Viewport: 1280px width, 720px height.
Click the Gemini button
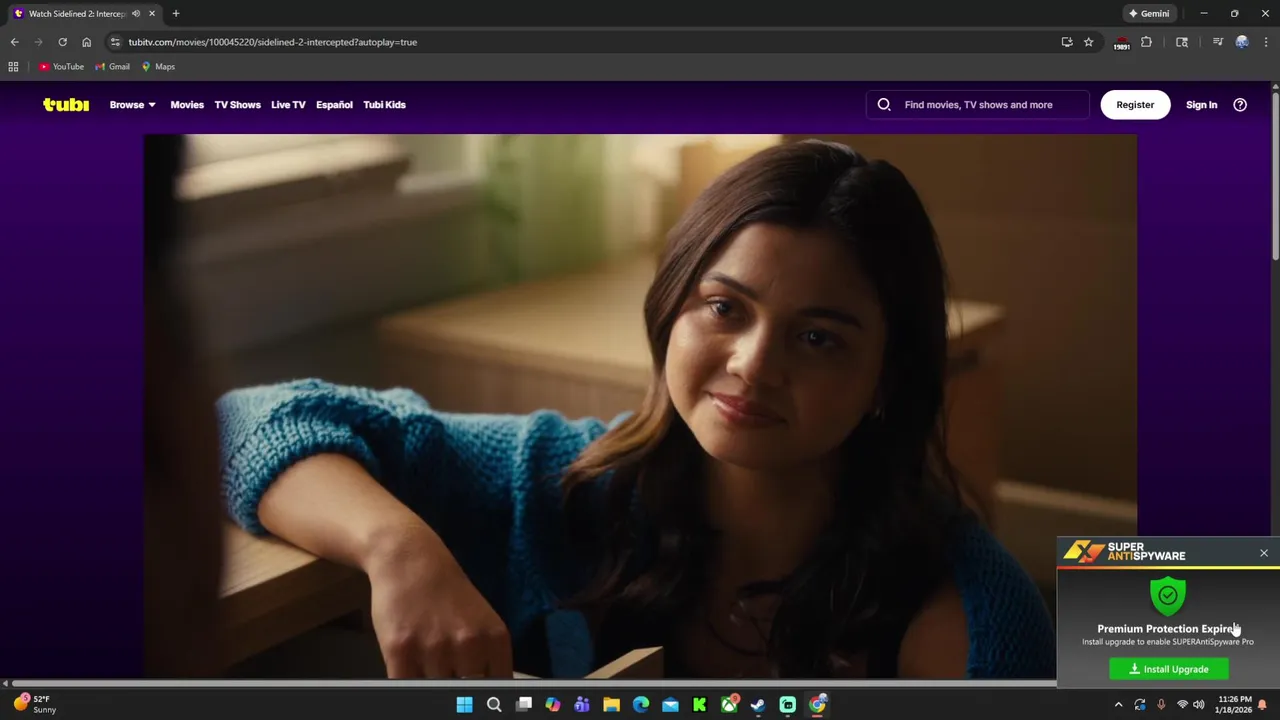tap(1149, 14)
